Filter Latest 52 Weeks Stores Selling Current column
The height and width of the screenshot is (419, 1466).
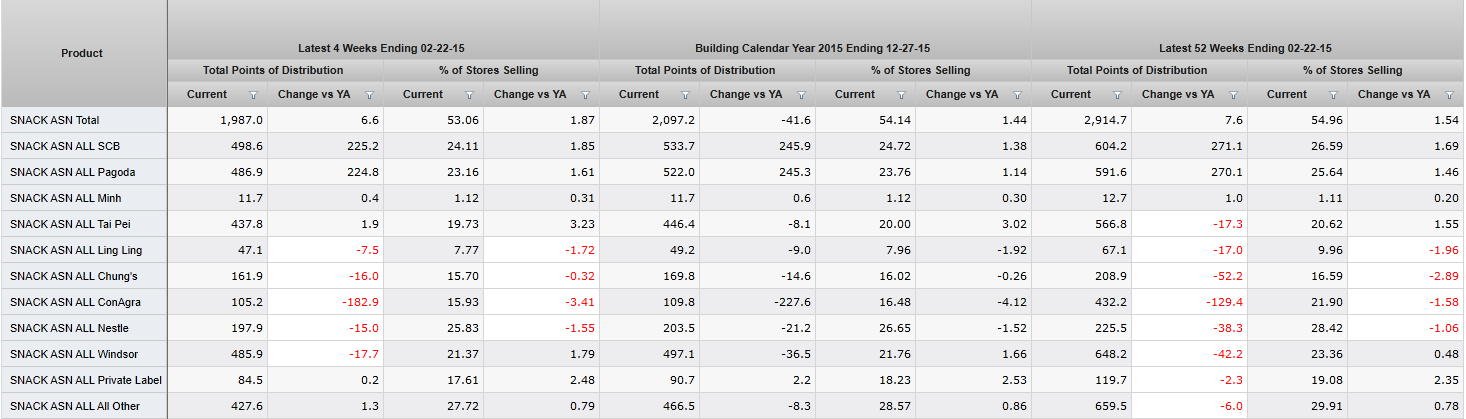click(1333, 95)
